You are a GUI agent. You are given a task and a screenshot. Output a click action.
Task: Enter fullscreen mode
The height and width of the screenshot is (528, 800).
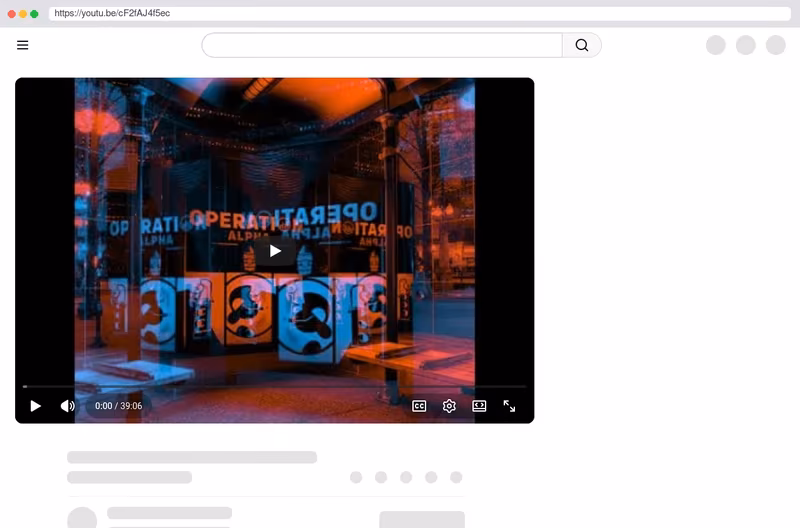(x=509, y=406)
